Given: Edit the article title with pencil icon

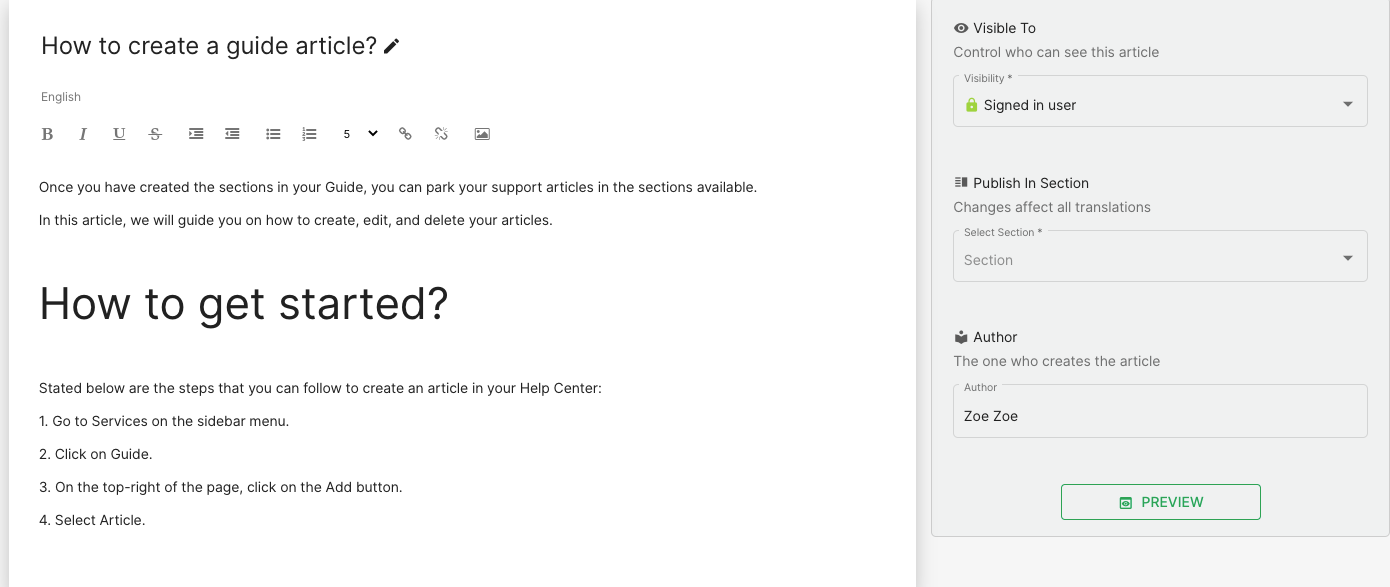Looking at the screenshot, I should click(x=392, y=46).
